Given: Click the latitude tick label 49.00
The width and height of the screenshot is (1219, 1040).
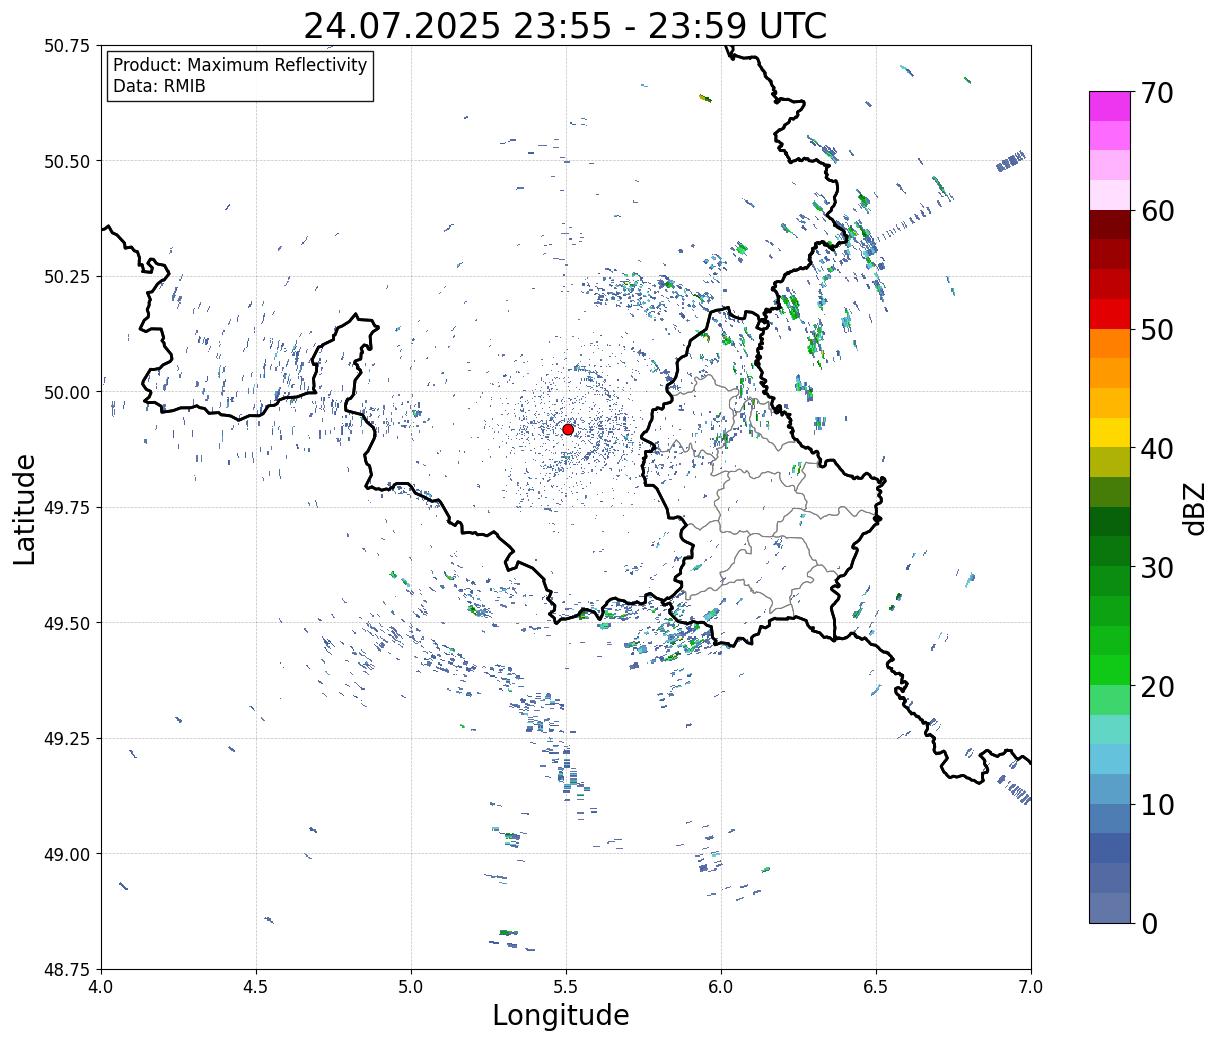Looking at the screenshot, I should pos(67,854).
